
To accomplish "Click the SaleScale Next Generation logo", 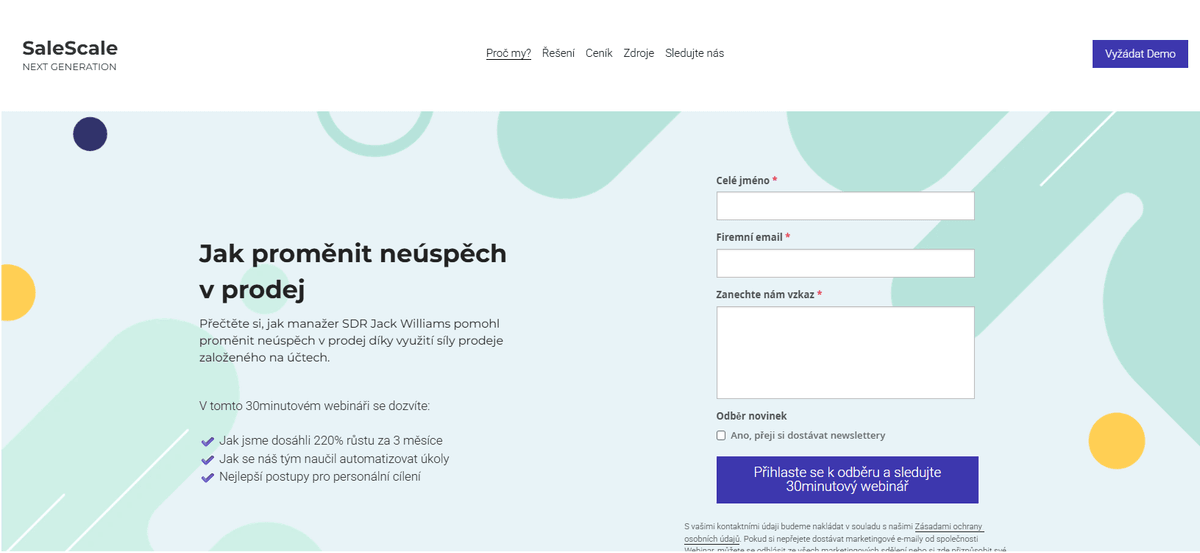I will (x=70, y=55).
